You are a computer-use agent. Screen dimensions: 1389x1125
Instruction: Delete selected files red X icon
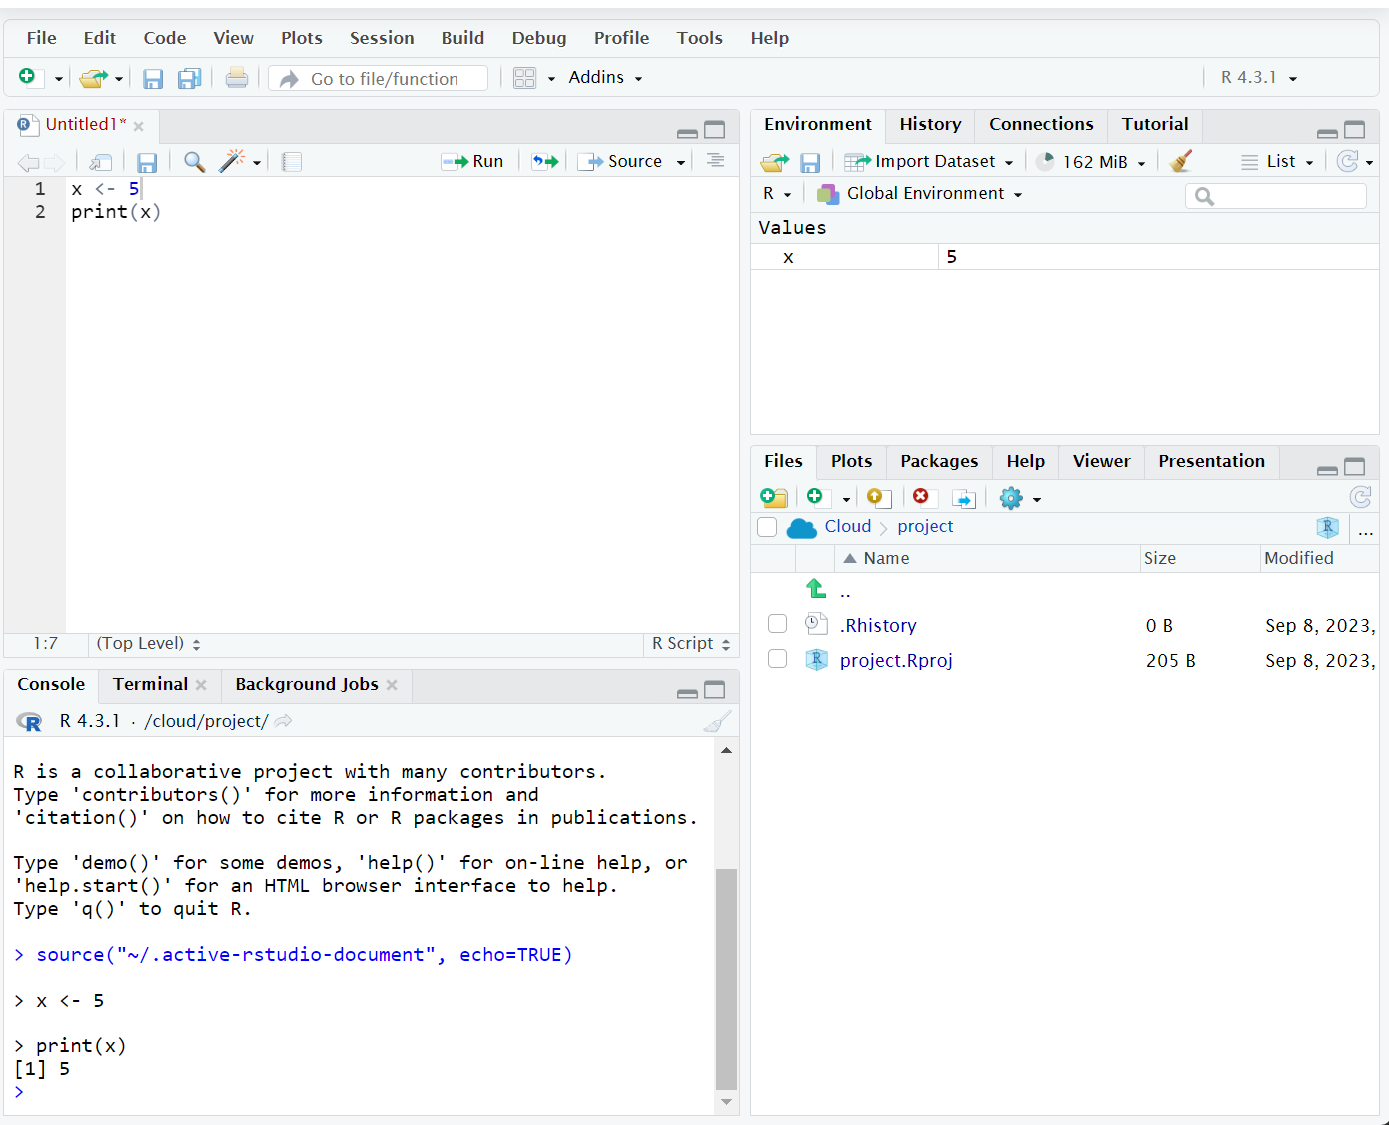click(921, 496)
